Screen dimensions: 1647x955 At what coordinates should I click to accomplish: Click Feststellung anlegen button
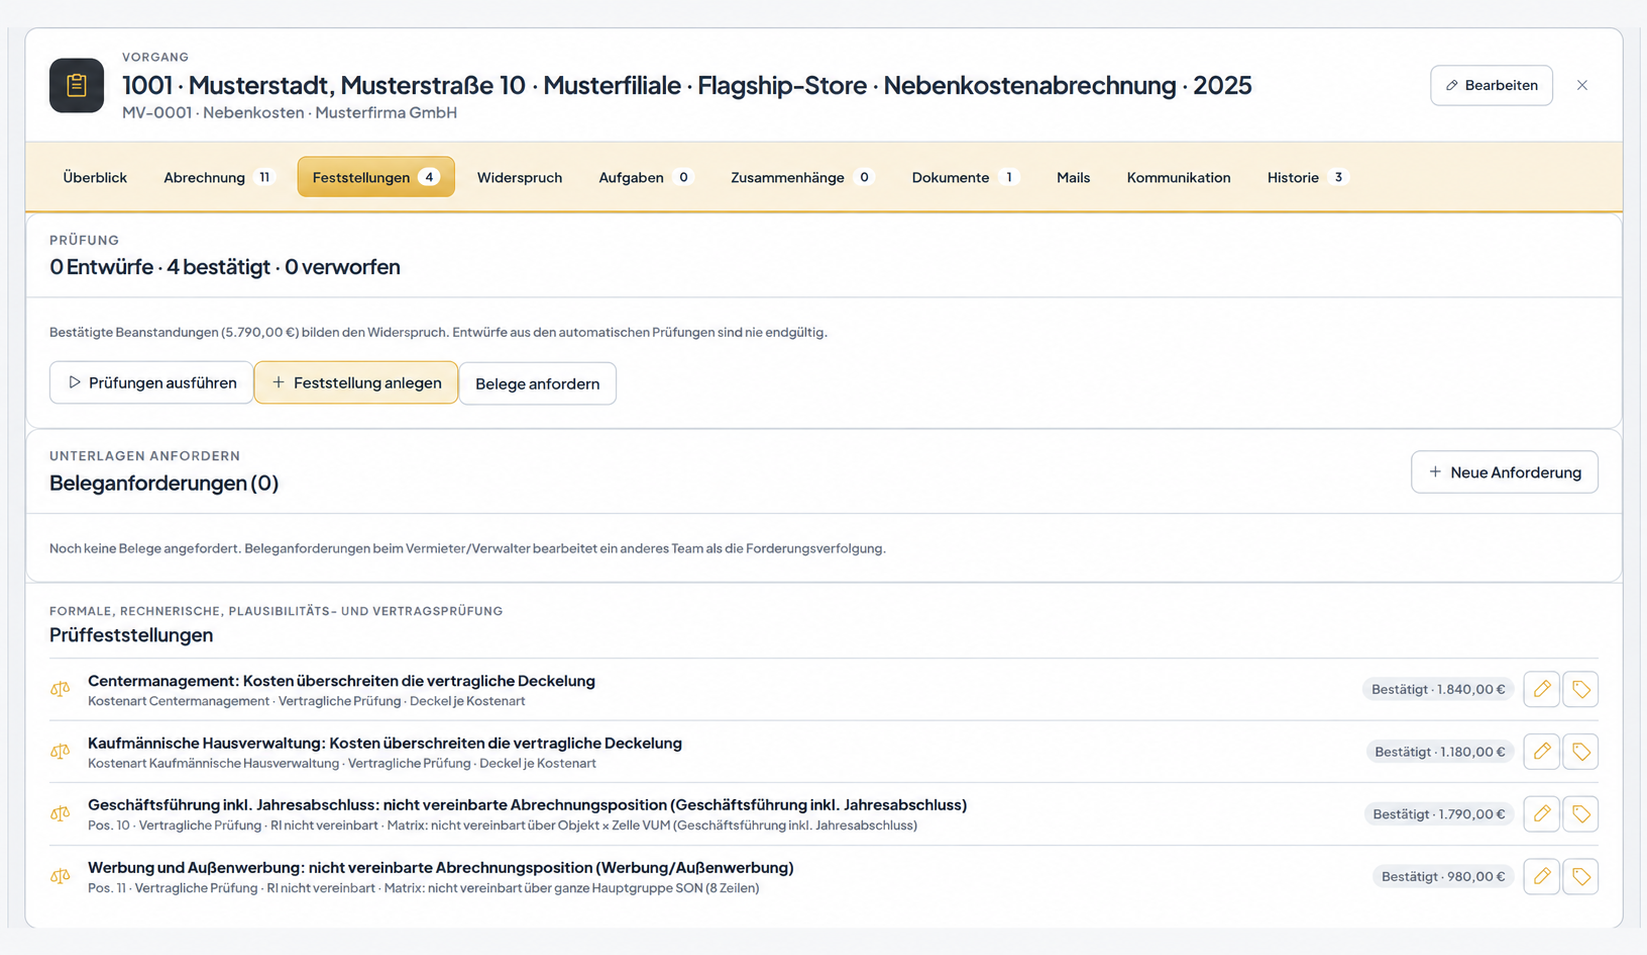coord(356,383)
